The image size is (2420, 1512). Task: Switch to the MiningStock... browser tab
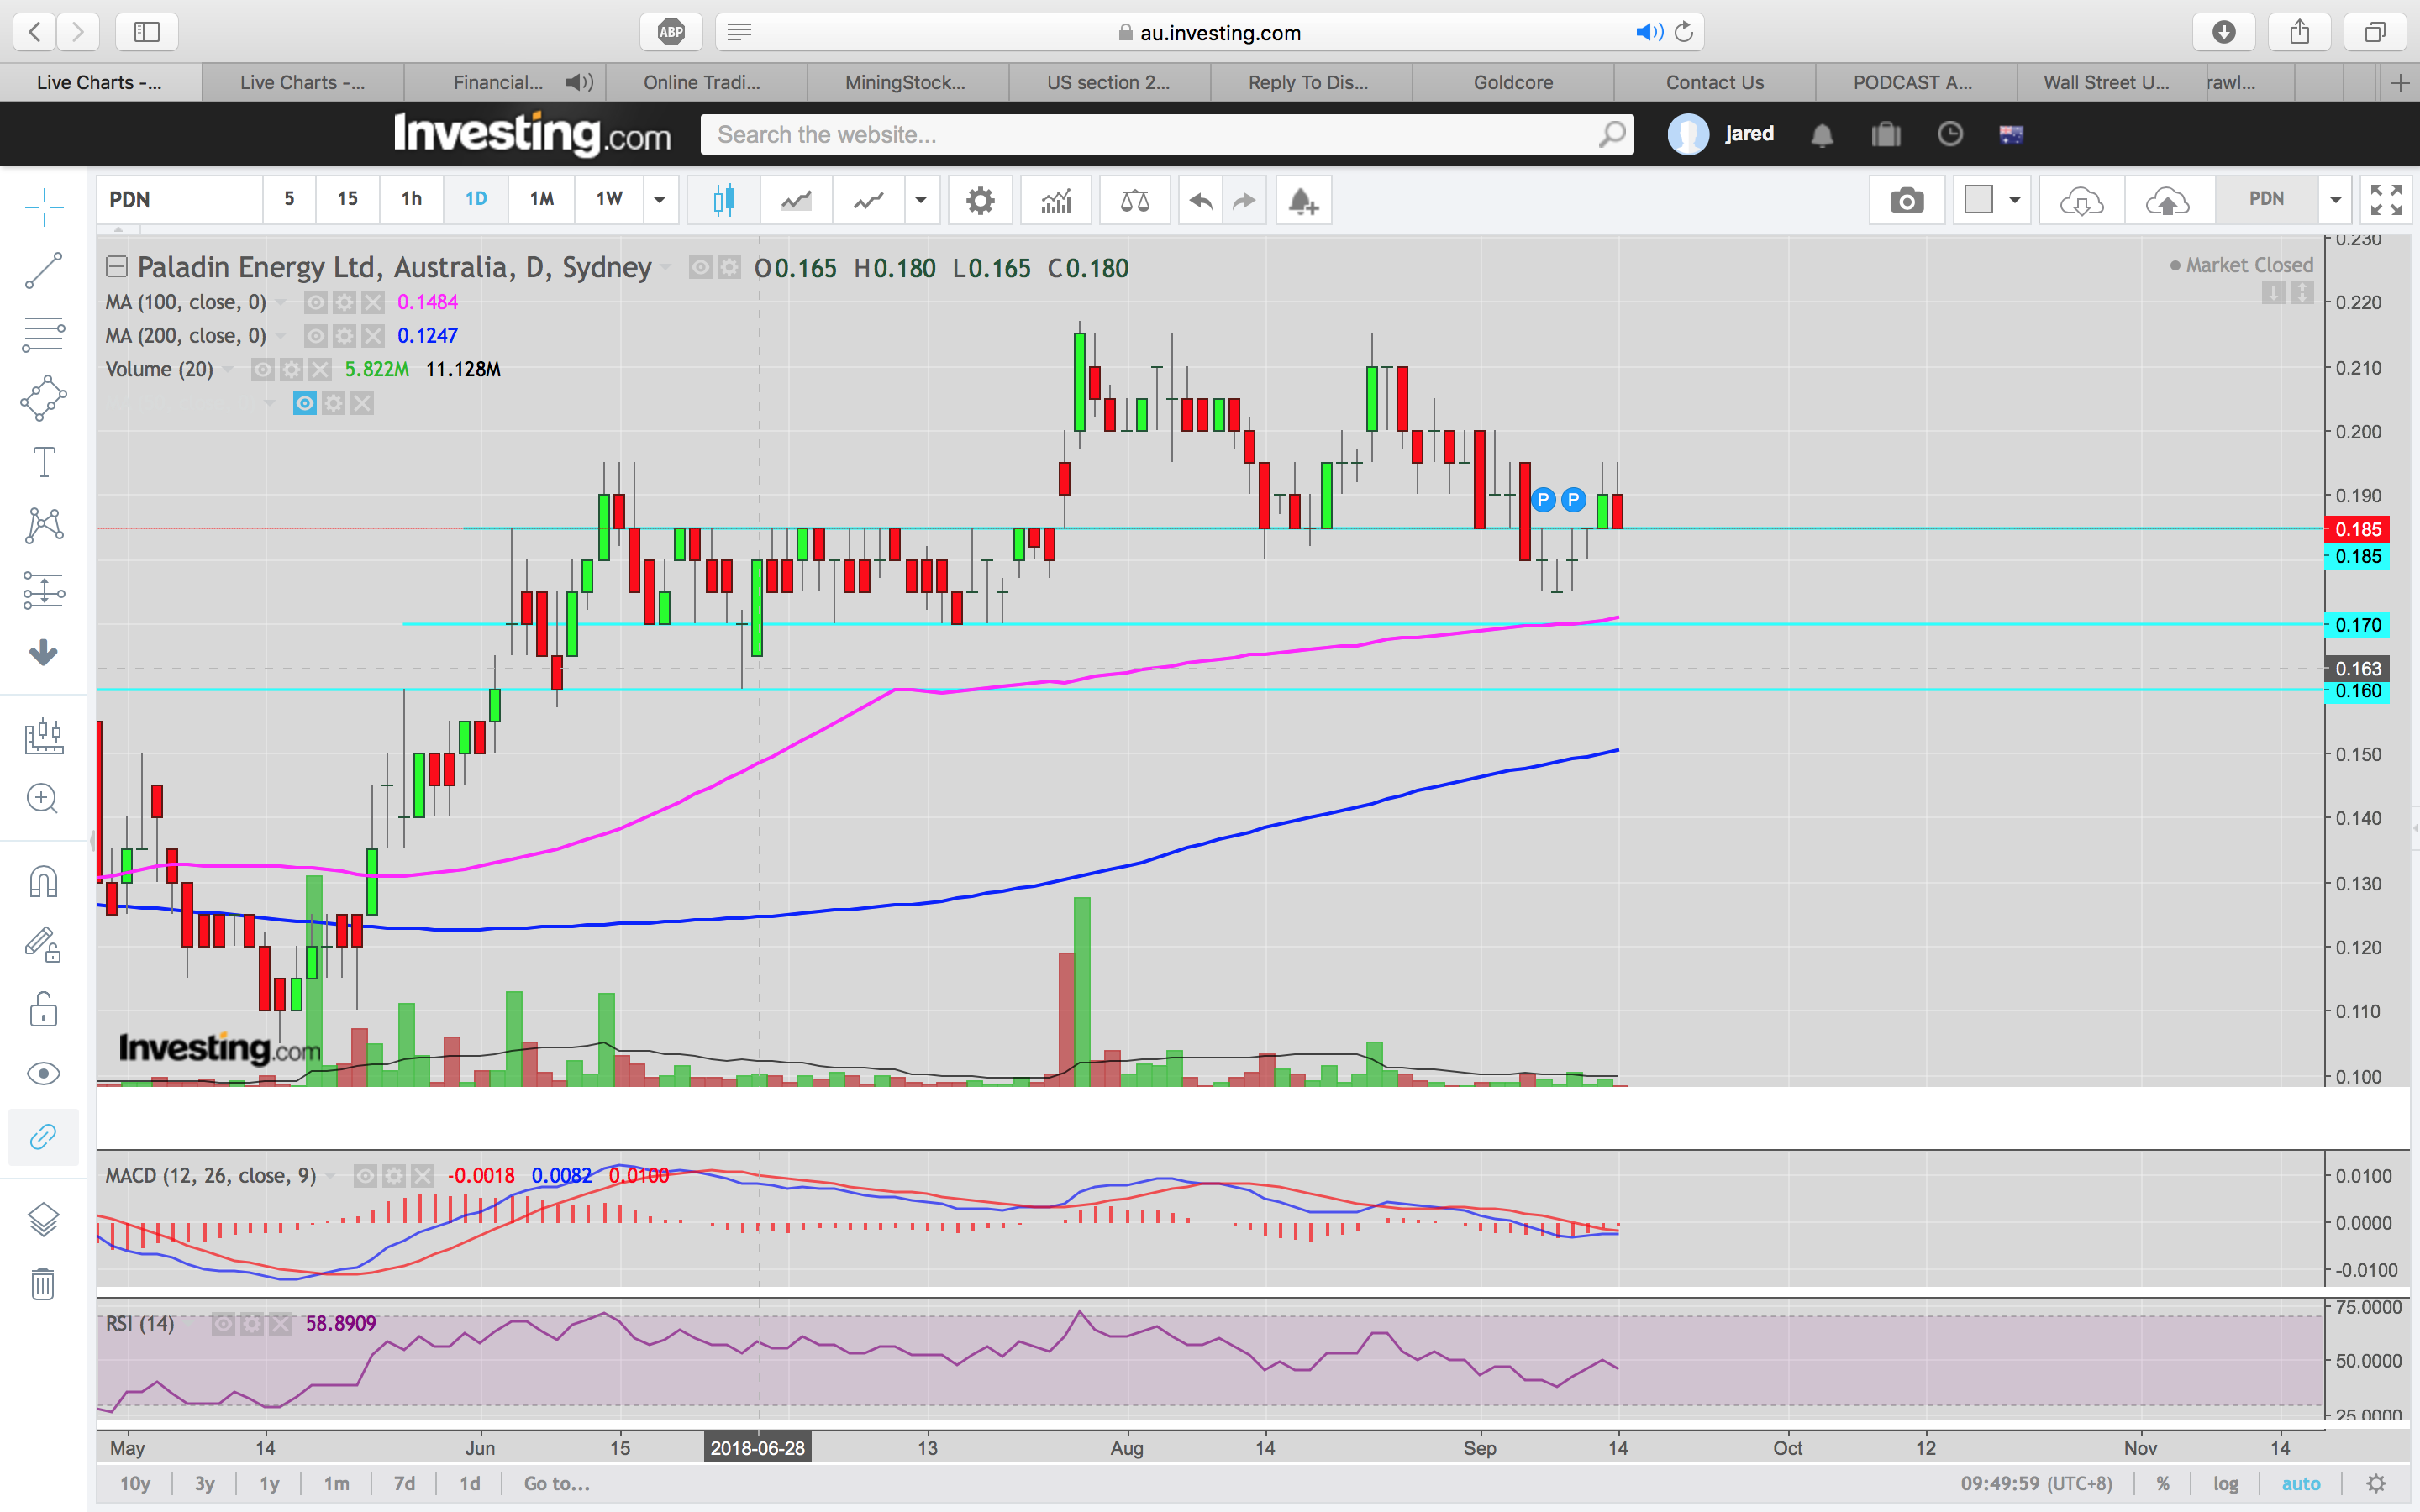905,82
